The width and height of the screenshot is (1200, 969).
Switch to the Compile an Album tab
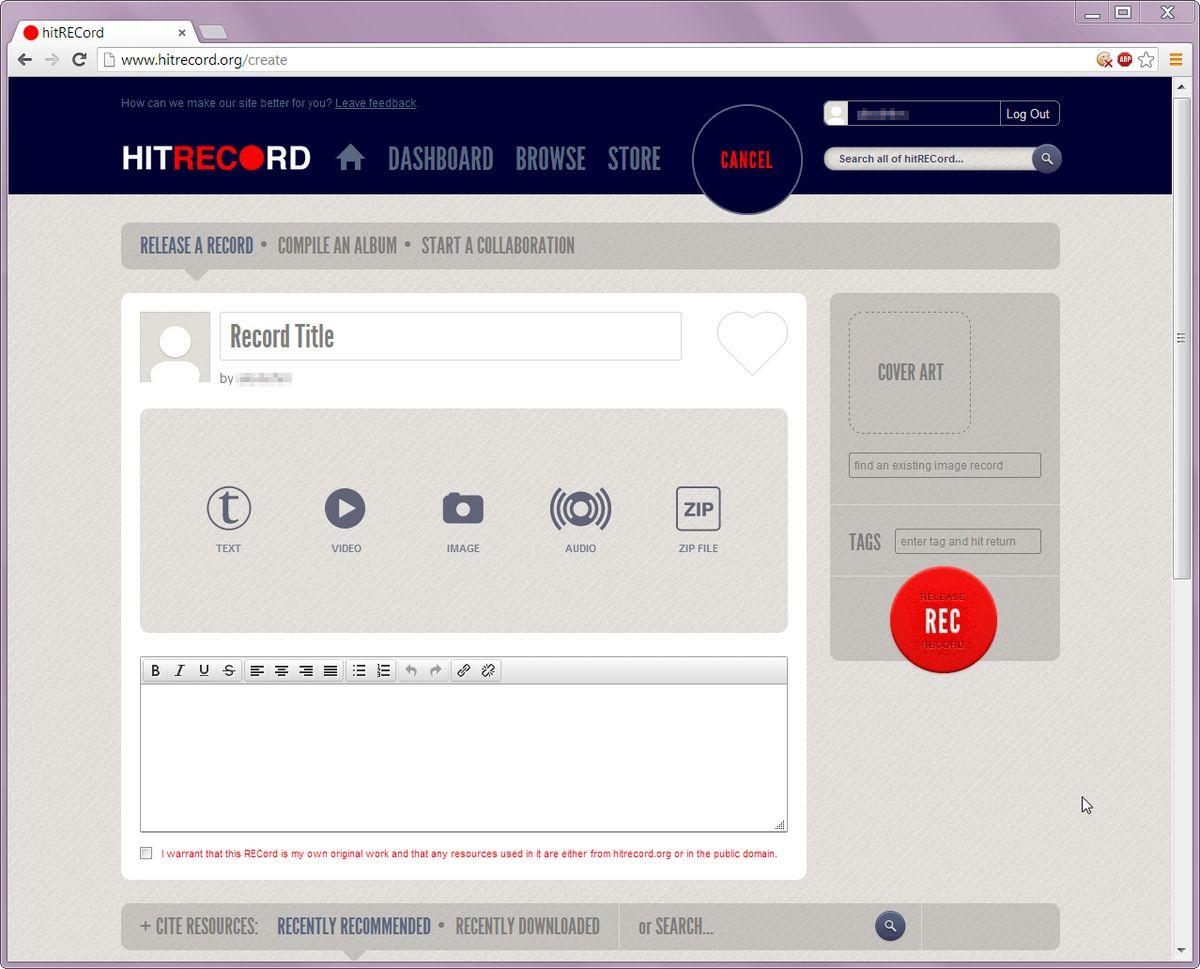(x=337, y=246)
